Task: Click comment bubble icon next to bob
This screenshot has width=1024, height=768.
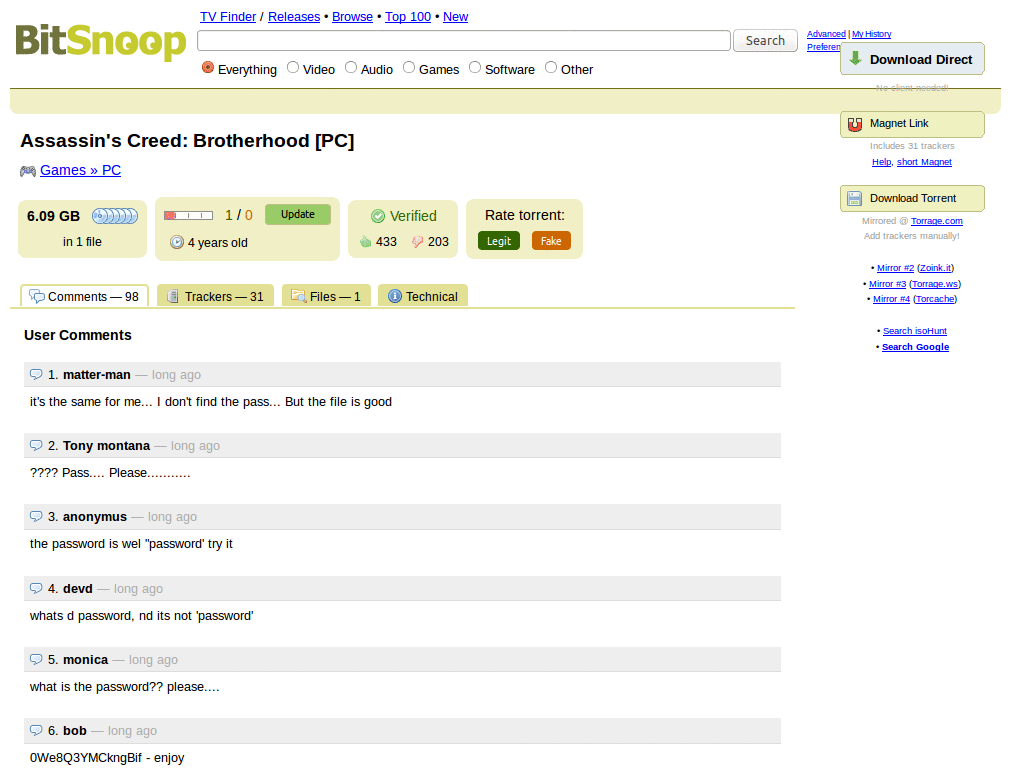Action: pos(36,731)
